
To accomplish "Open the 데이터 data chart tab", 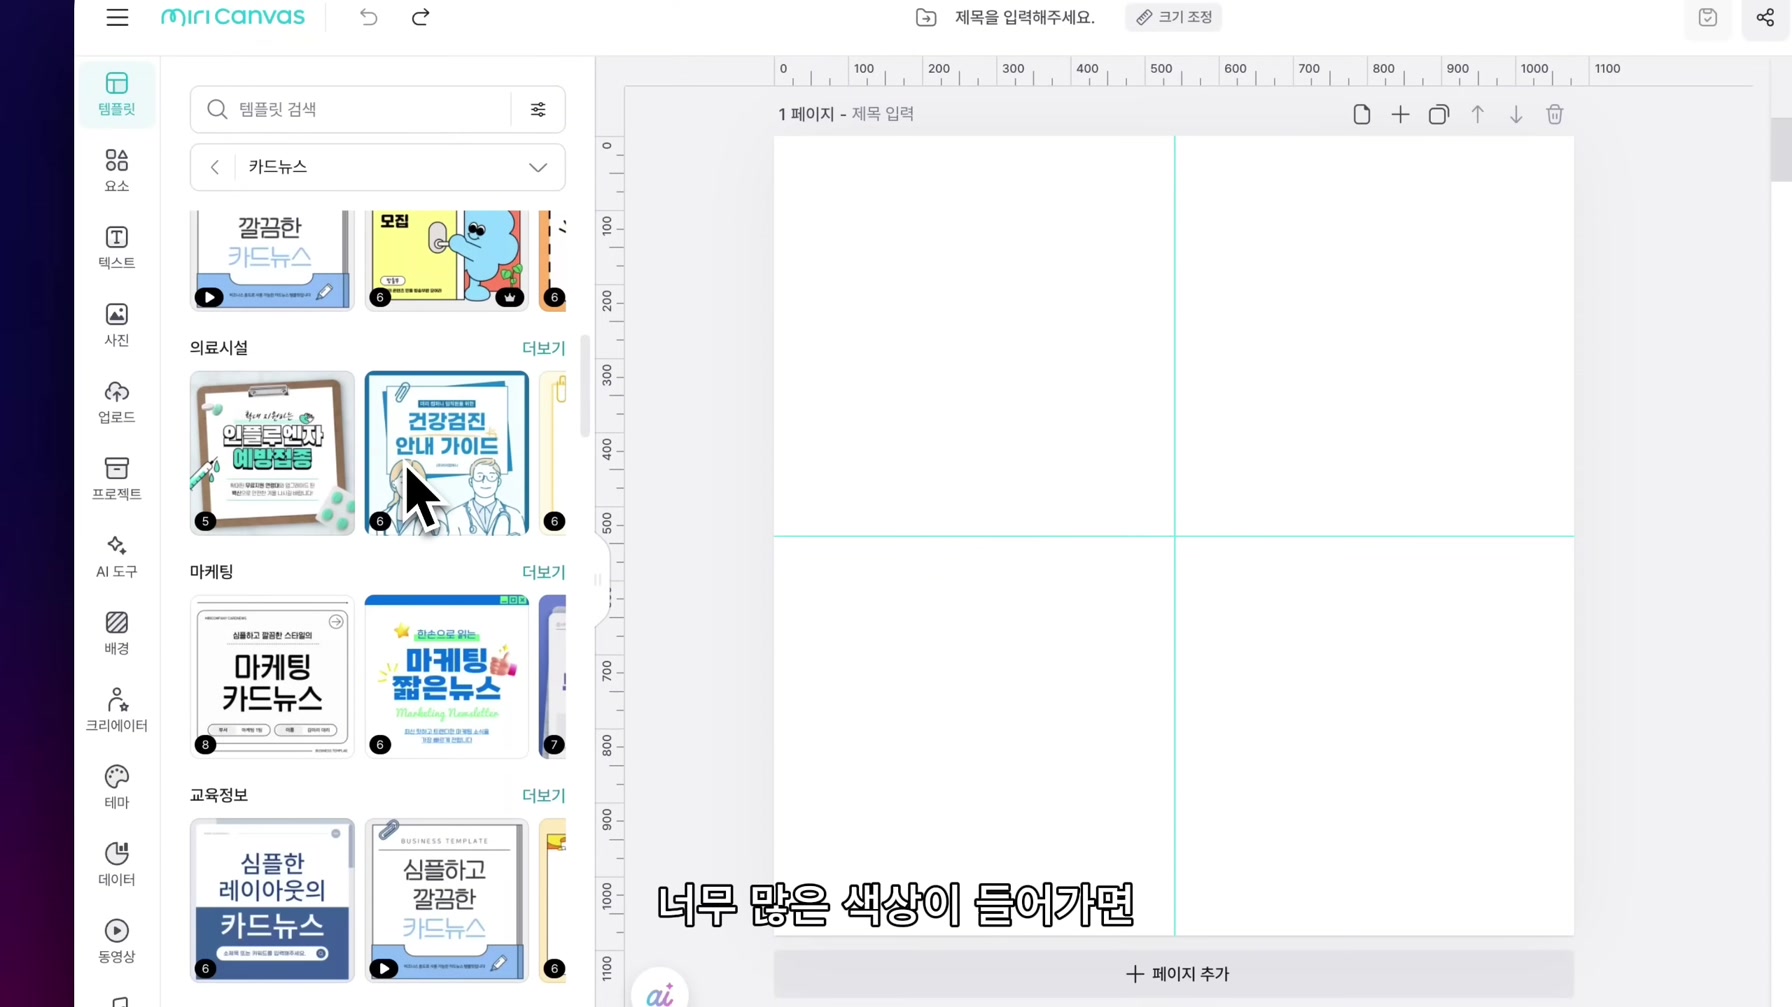I will (117, 864).
